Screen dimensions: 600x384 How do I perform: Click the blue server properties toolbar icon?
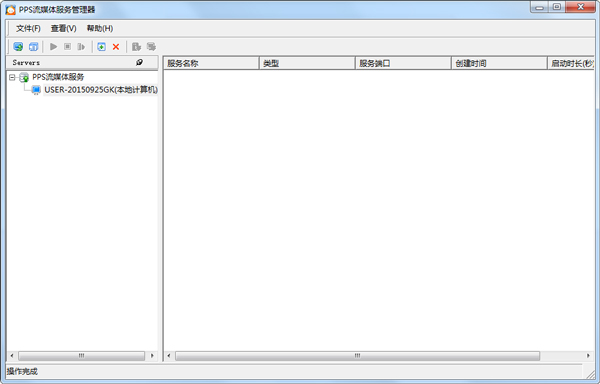[33, 47]
